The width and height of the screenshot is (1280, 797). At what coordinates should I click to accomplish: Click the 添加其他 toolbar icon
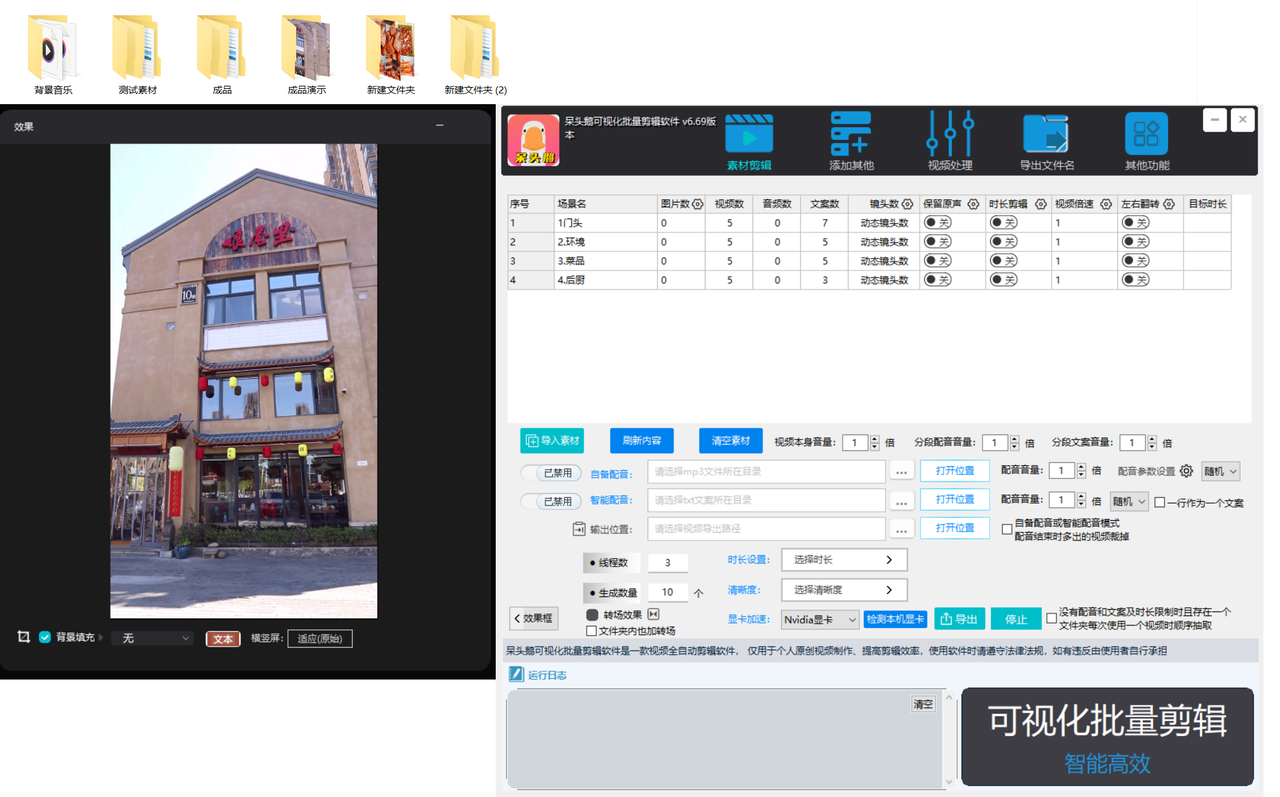pos(850,141)
